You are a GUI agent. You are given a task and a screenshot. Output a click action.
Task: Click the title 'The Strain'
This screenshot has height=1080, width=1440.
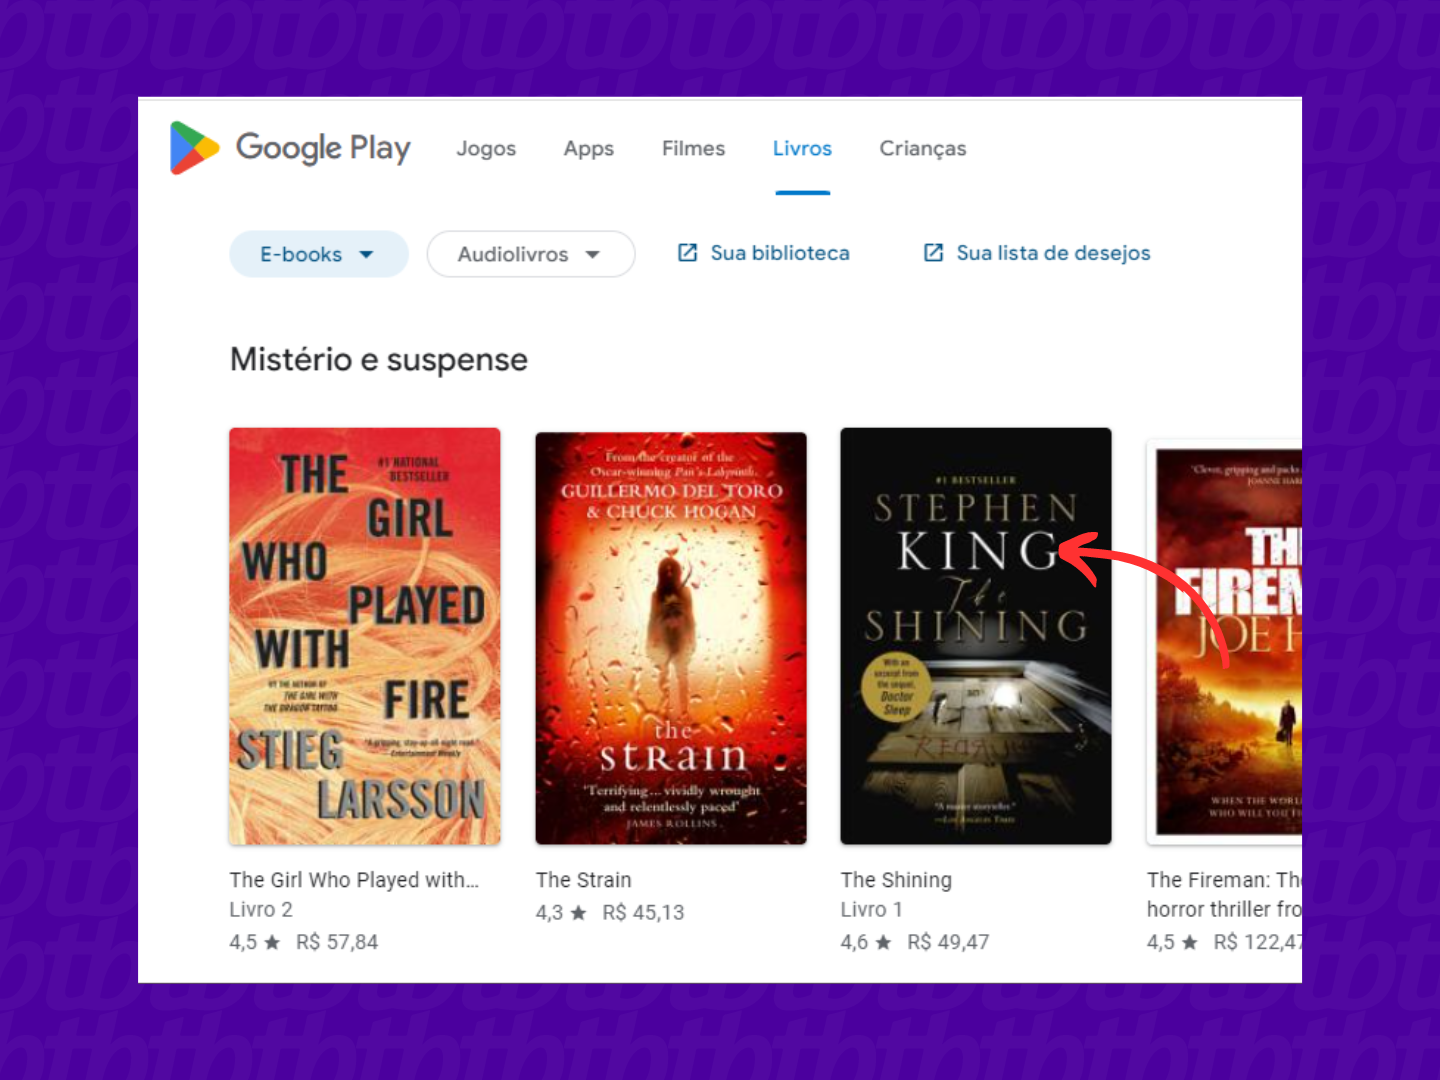coord(584,880)
